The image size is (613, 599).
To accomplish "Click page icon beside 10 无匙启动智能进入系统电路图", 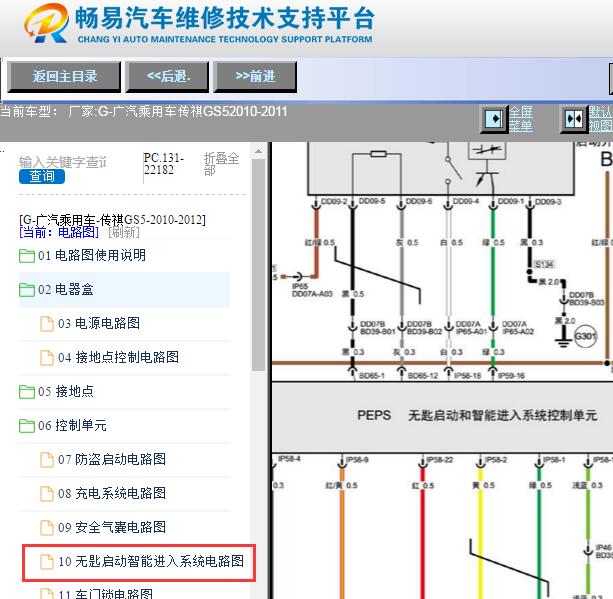I will (x=47, y=562).
